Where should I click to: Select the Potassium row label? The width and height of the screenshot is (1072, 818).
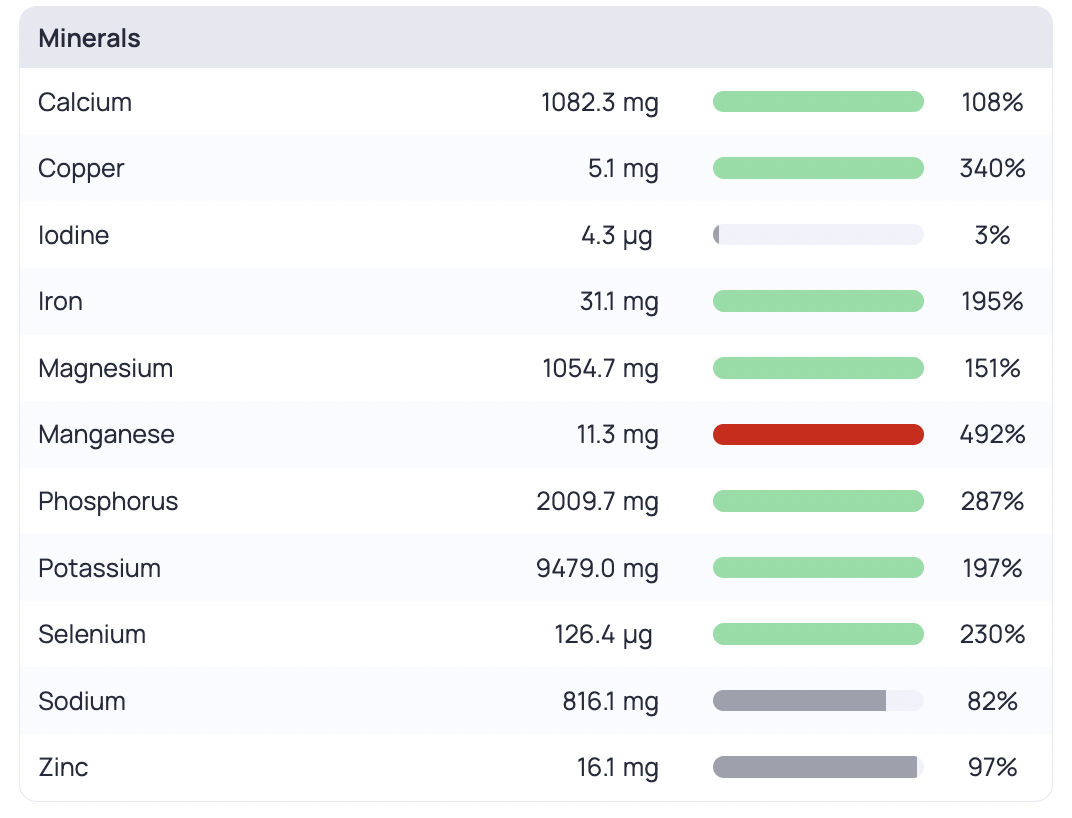pos(99,568)
